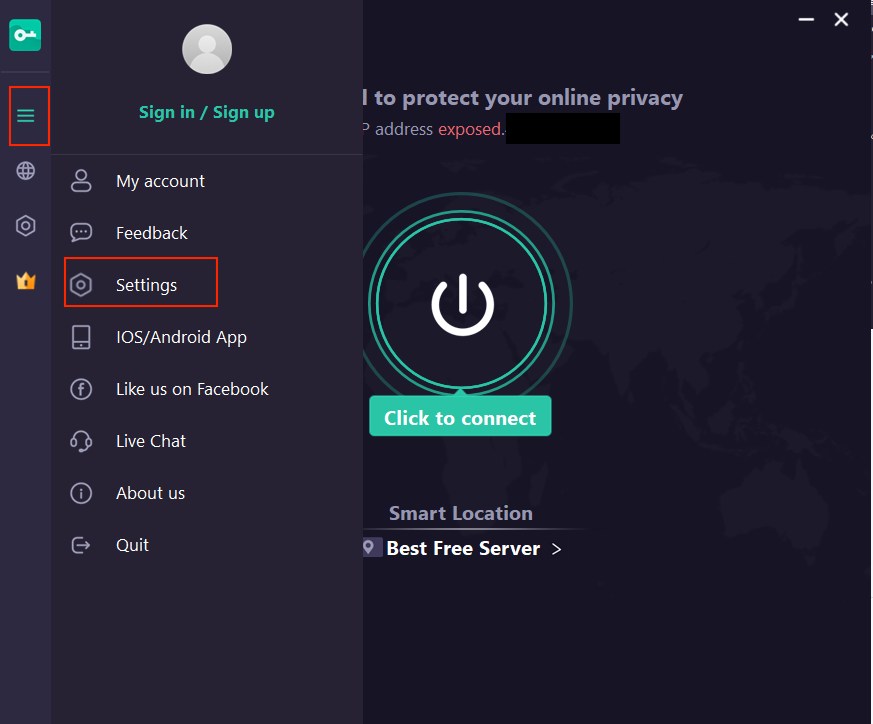Click the Live Chat headset icon
The image size is (873, 724).
click(x=81, y=441)
